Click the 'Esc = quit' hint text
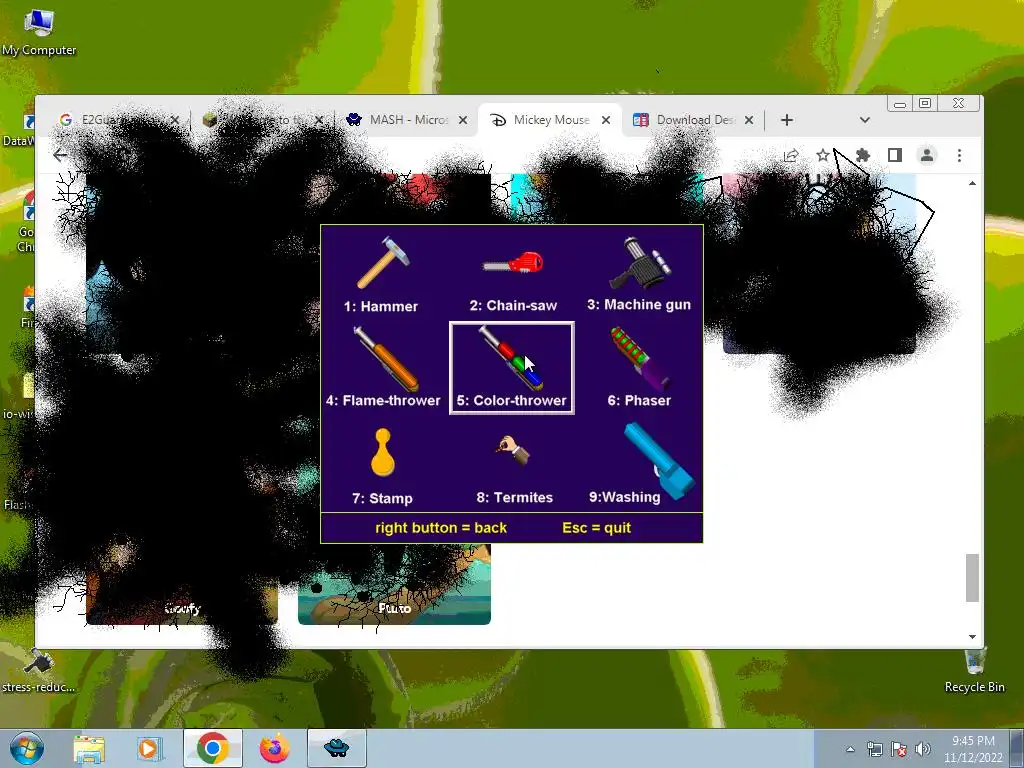The image size is (1024, 768). pyautogui.click(x=596, y=528)
